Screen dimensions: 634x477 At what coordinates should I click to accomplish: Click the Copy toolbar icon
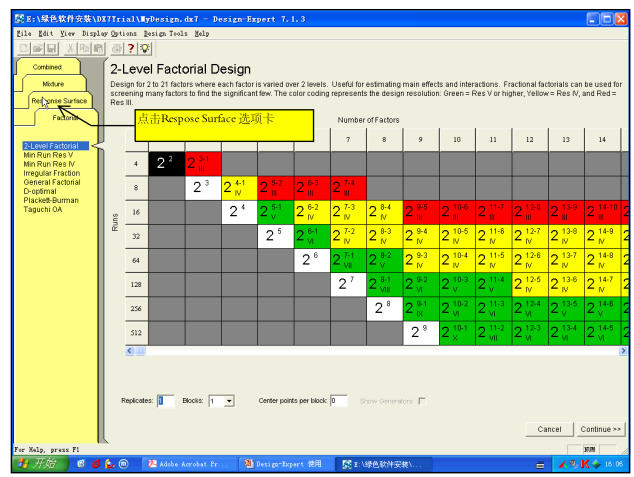(x=84, y=48)
